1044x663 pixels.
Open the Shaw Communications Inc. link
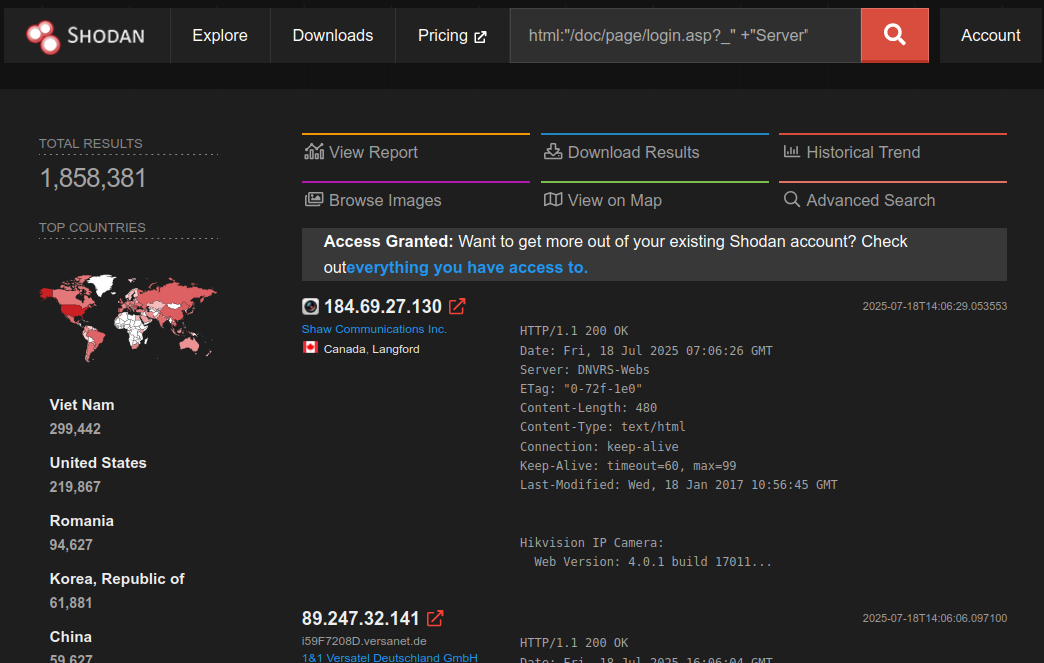point(373,329)
